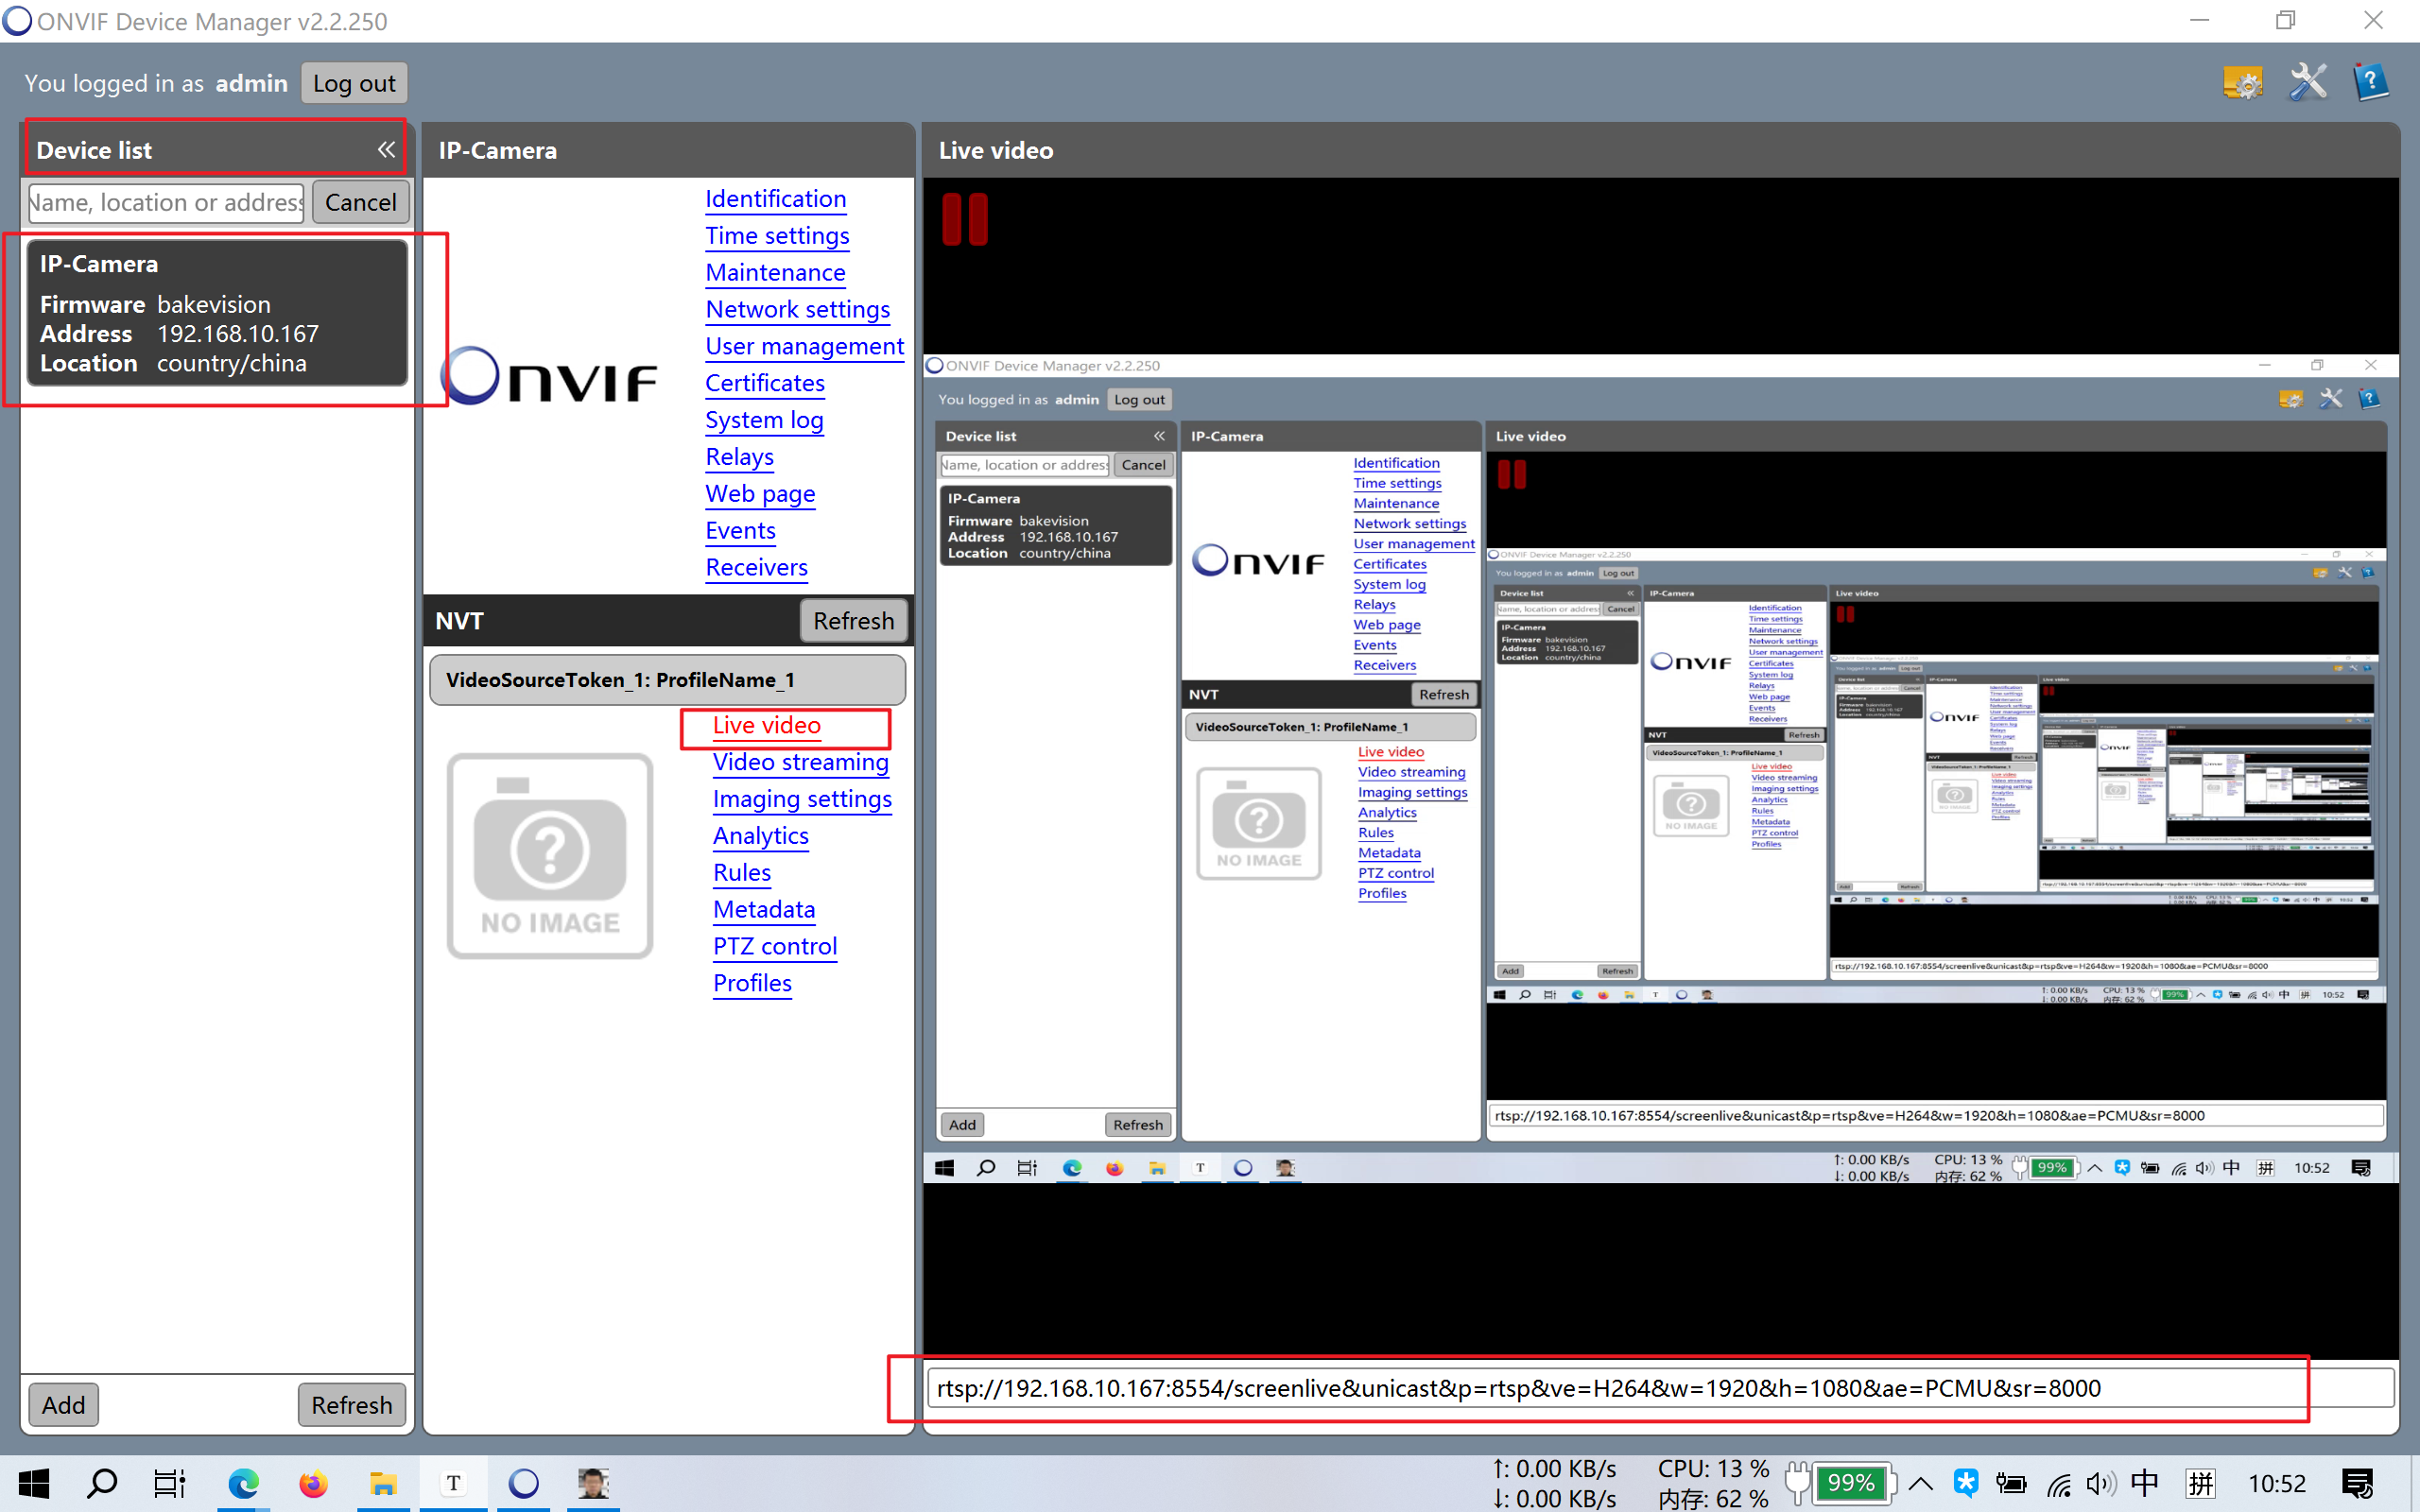Show hidden icons in the system tray
The width and height of the screenshot is (2420, 1512).
(1919, 1483)
